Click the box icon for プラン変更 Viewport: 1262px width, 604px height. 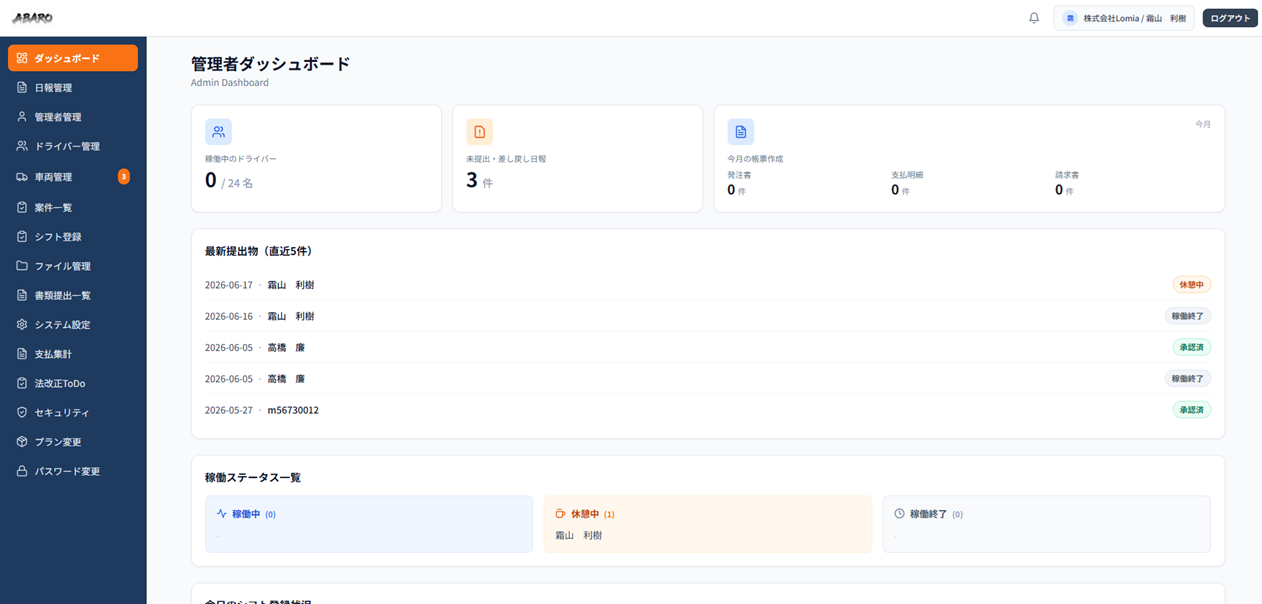(22, 442)
